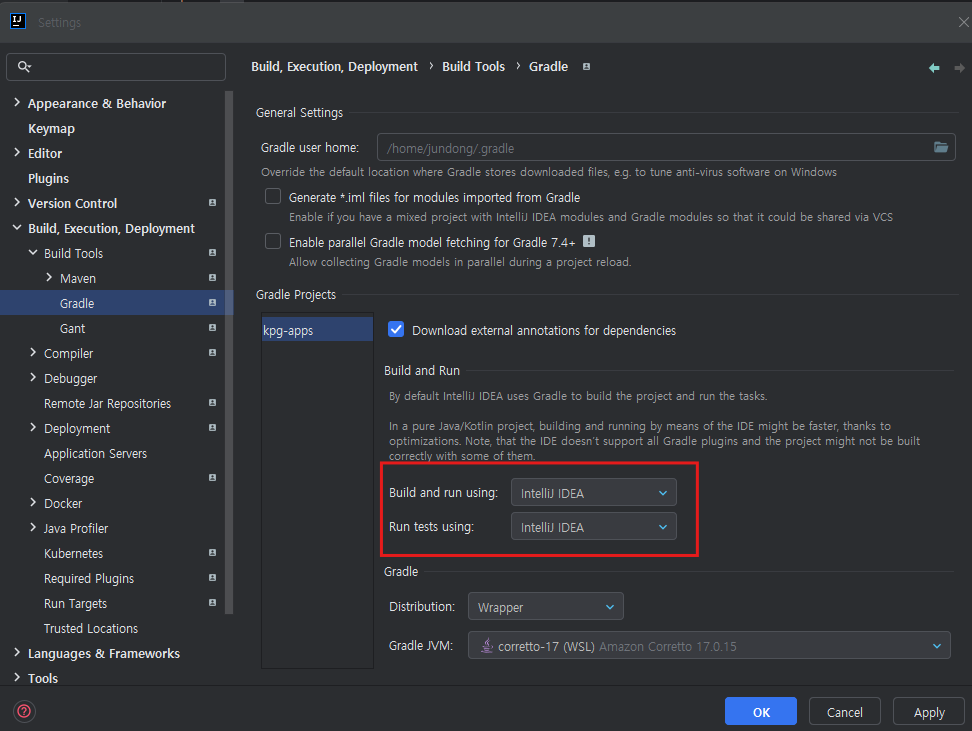Click the Java icon in Gradle JVM field

tap(487, 645)
